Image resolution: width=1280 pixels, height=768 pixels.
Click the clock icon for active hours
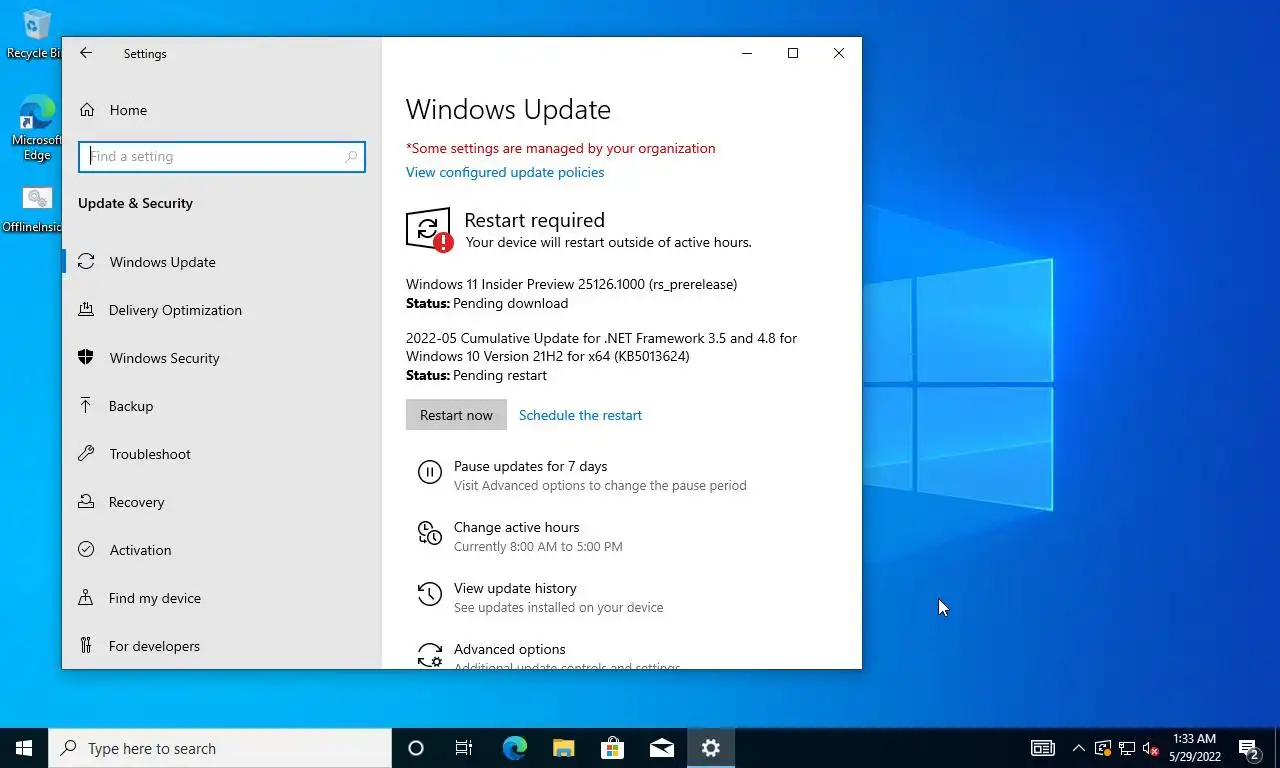click(430, 533)
